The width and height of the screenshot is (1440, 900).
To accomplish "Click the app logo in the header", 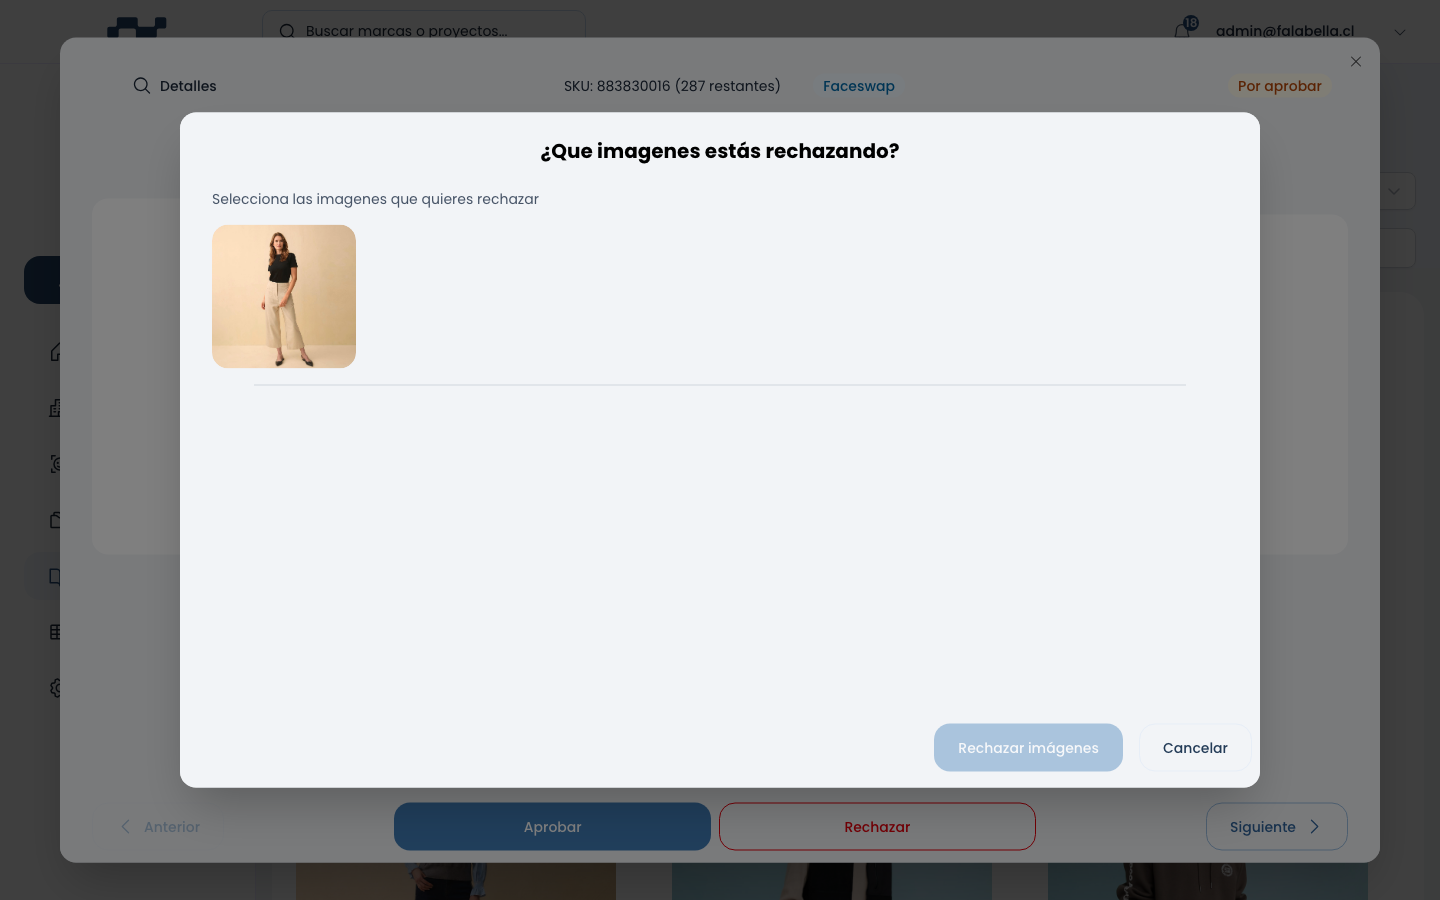I will 137,28.
